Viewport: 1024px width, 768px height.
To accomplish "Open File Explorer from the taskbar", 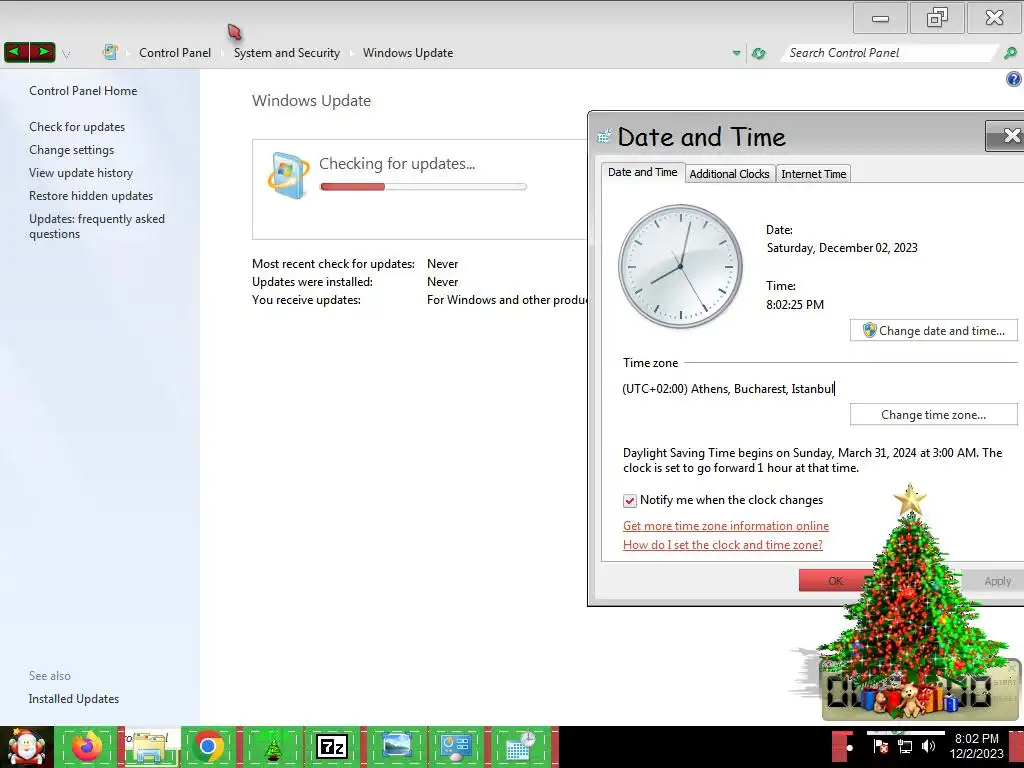I will 149,746.
